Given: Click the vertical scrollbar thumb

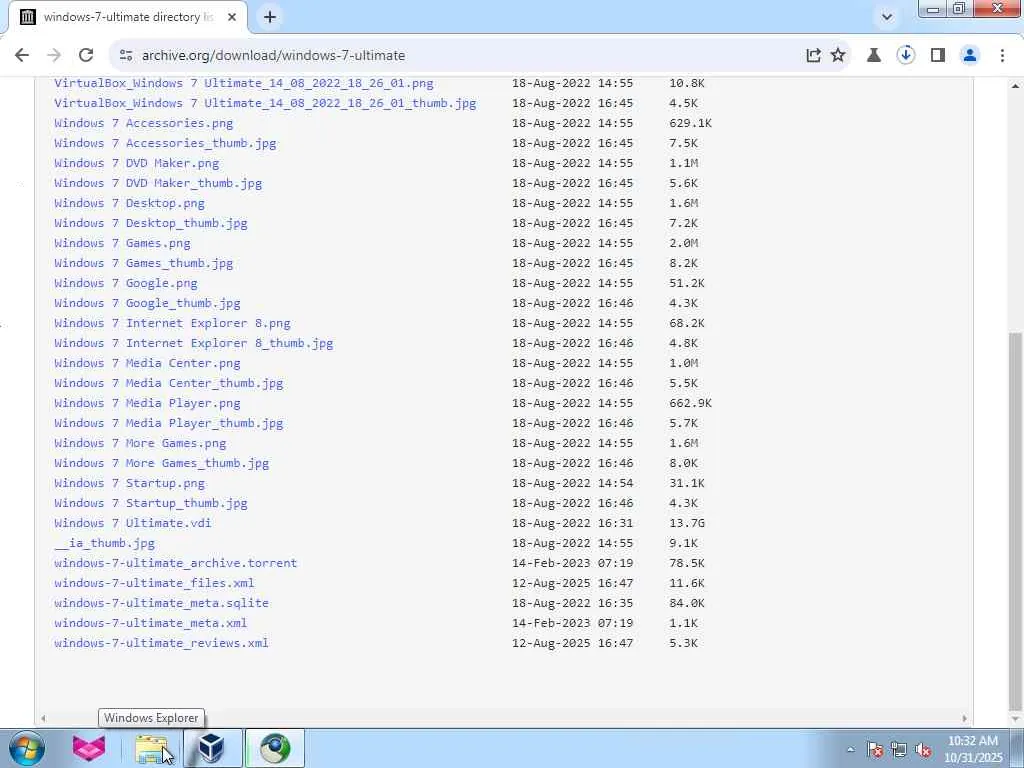Looking at the screenshot, I should pos(1016,521).
